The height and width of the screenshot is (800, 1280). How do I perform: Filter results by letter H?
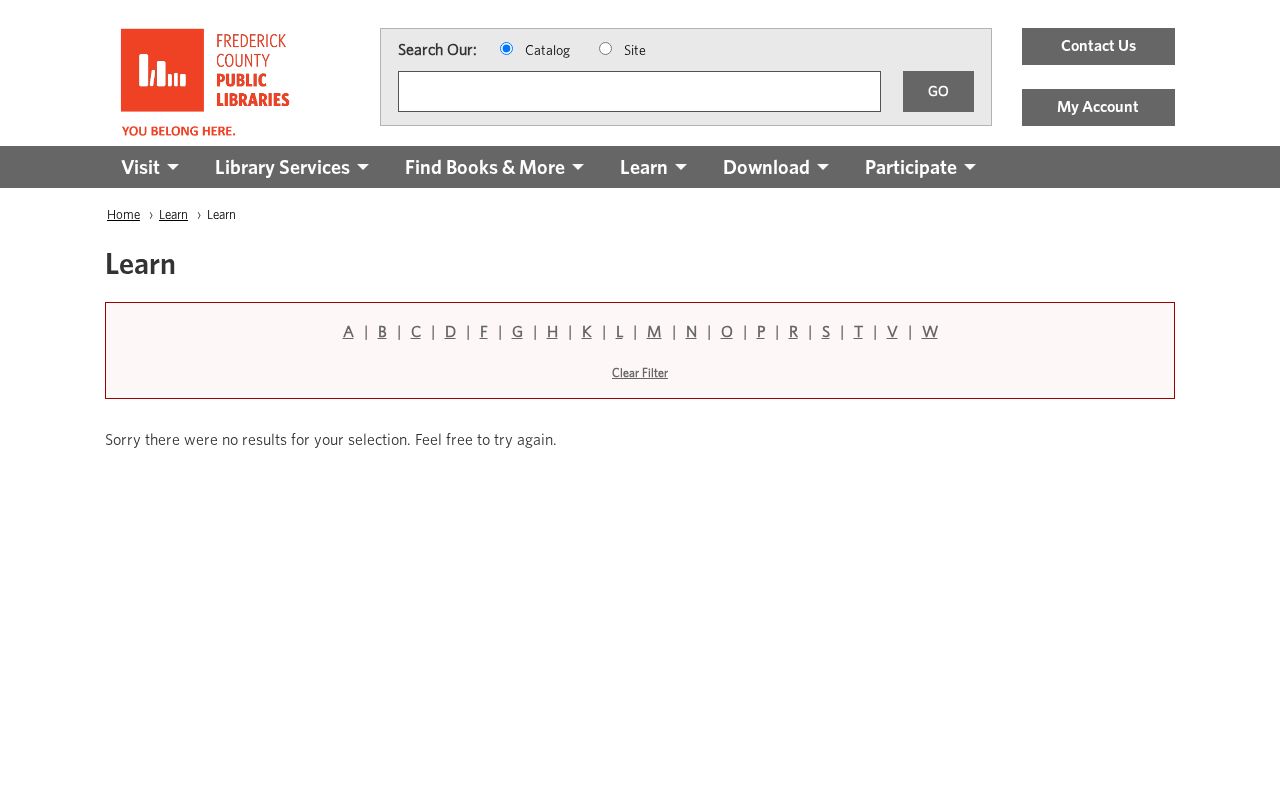(552, 332)
